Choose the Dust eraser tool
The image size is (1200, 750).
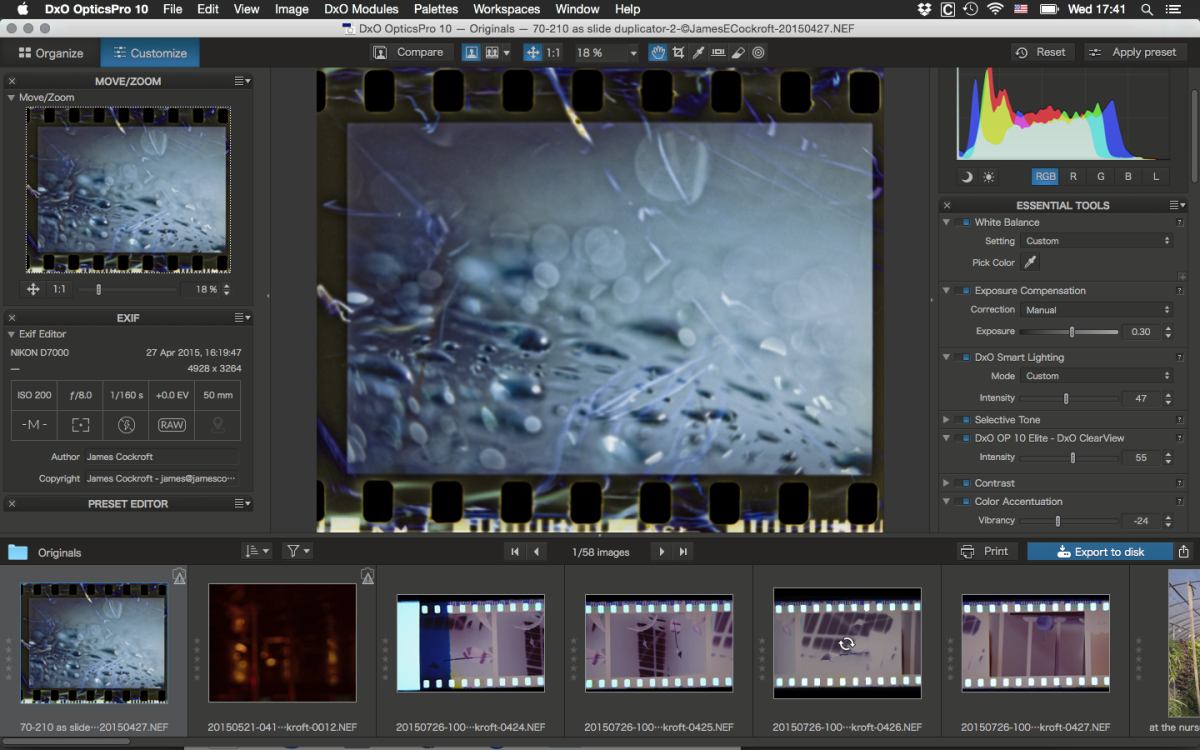(738, 52)
